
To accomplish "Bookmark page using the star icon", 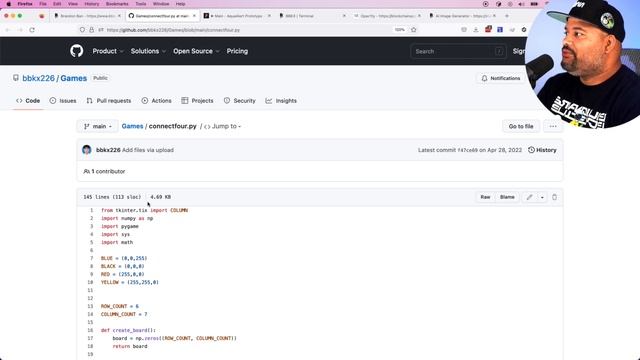I will [413, 30].
